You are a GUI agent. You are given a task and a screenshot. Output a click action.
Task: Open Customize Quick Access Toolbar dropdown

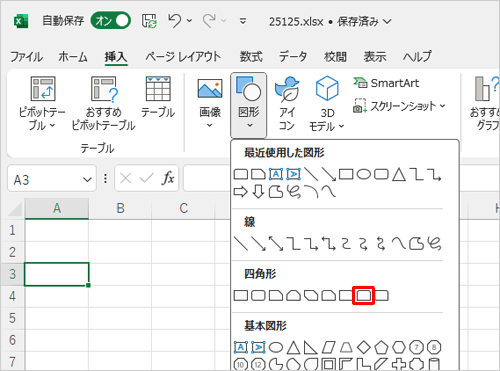(243, 21)
